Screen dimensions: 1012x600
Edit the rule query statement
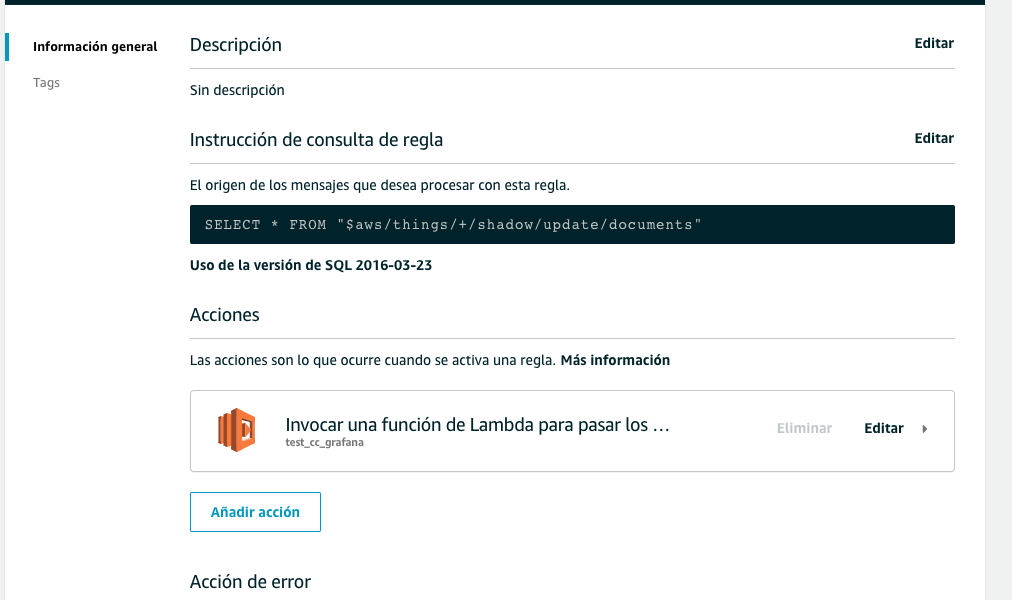(933, 139)
